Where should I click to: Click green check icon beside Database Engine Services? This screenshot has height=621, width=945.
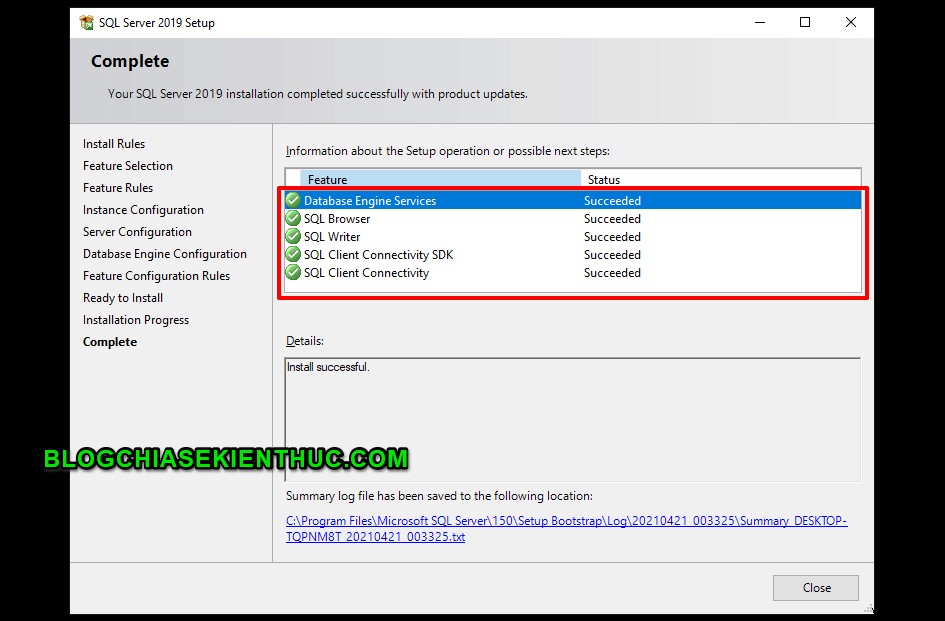[x=293, y=200]
